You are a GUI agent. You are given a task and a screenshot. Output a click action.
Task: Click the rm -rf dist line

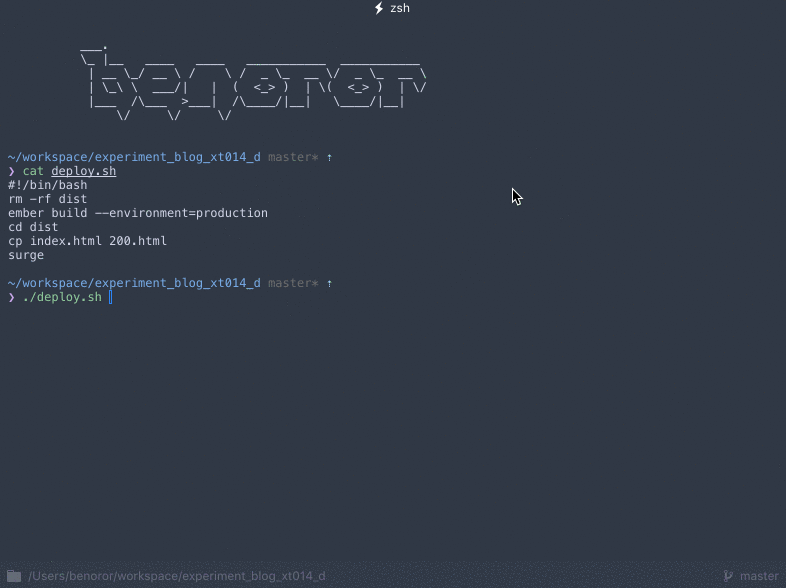coord(48,199)
